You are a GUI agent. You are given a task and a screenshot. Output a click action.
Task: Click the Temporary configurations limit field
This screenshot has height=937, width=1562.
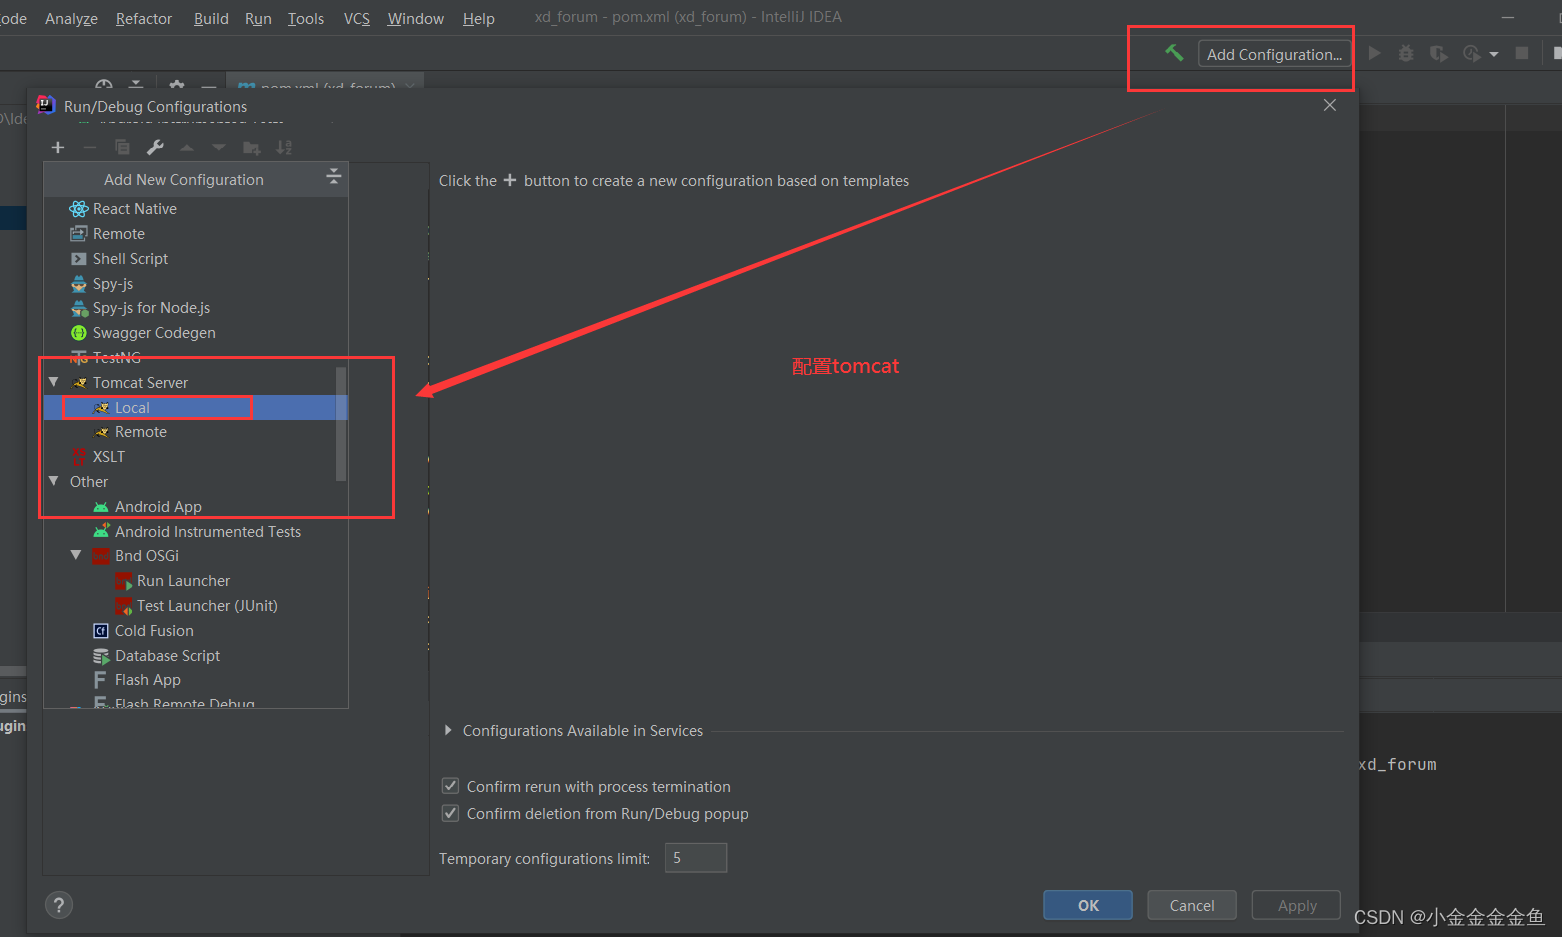[696, 858]
